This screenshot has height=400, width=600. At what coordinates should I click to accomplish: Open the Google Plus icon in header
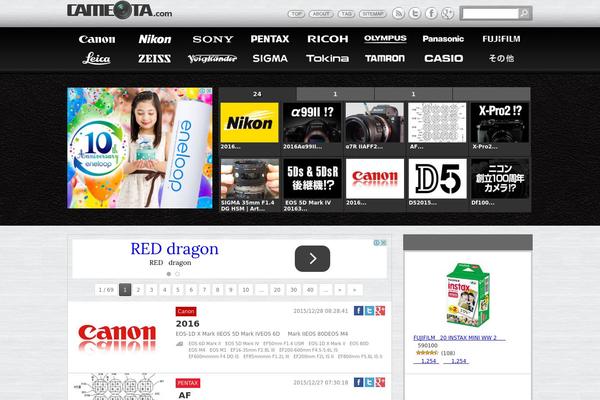pyautogui.click(x=447, y=13)
